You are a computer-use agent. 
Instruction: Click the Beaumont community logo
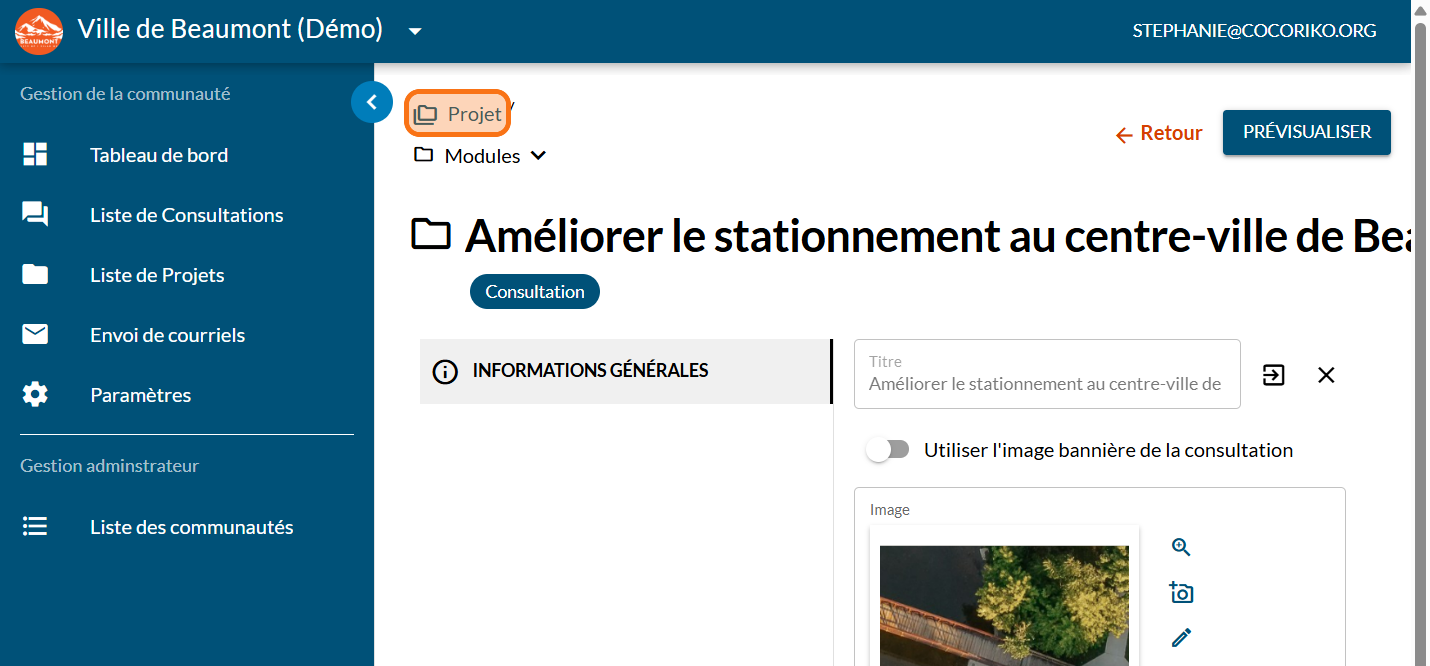[x=39, y=31]
